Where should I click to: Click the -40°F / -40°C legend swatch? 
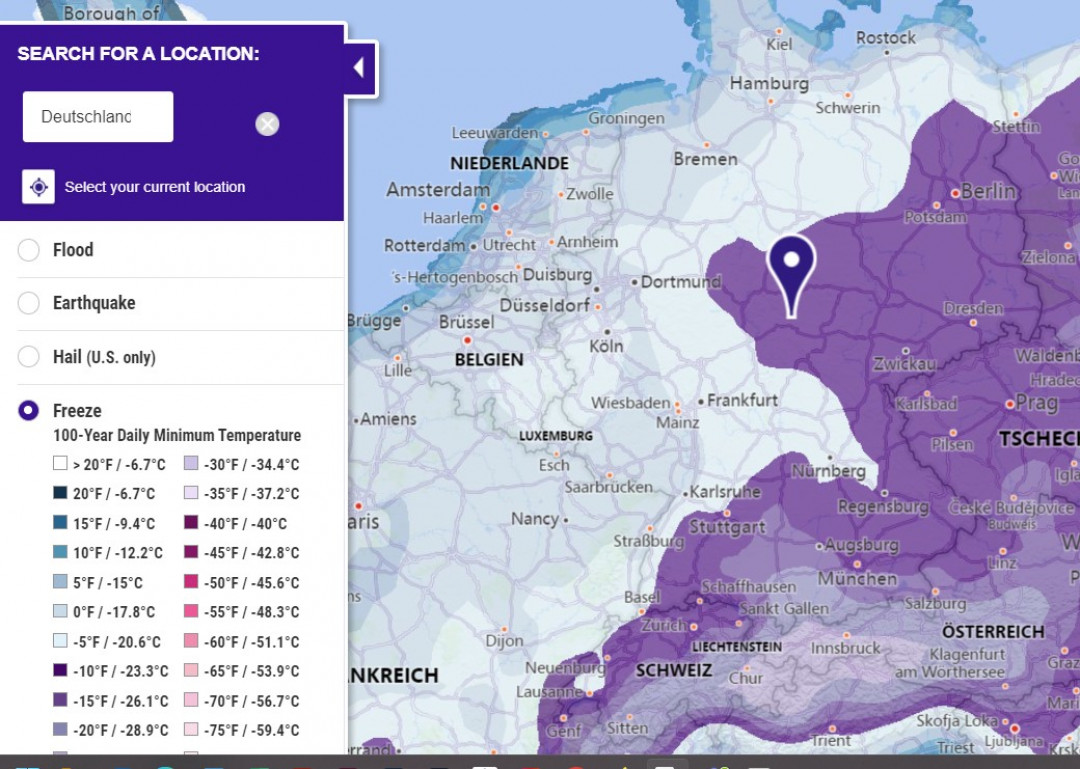click(191, 522)
